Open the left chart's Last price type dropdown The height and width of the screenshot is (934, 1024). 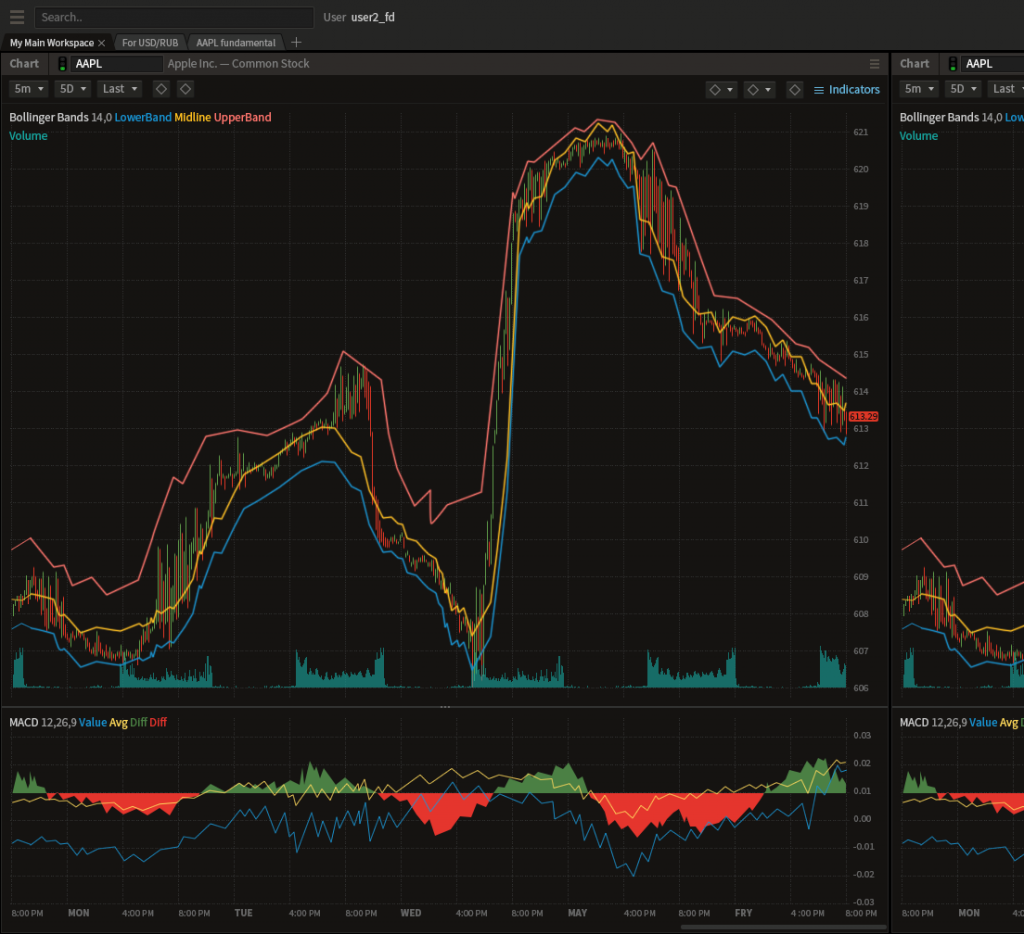119,89
